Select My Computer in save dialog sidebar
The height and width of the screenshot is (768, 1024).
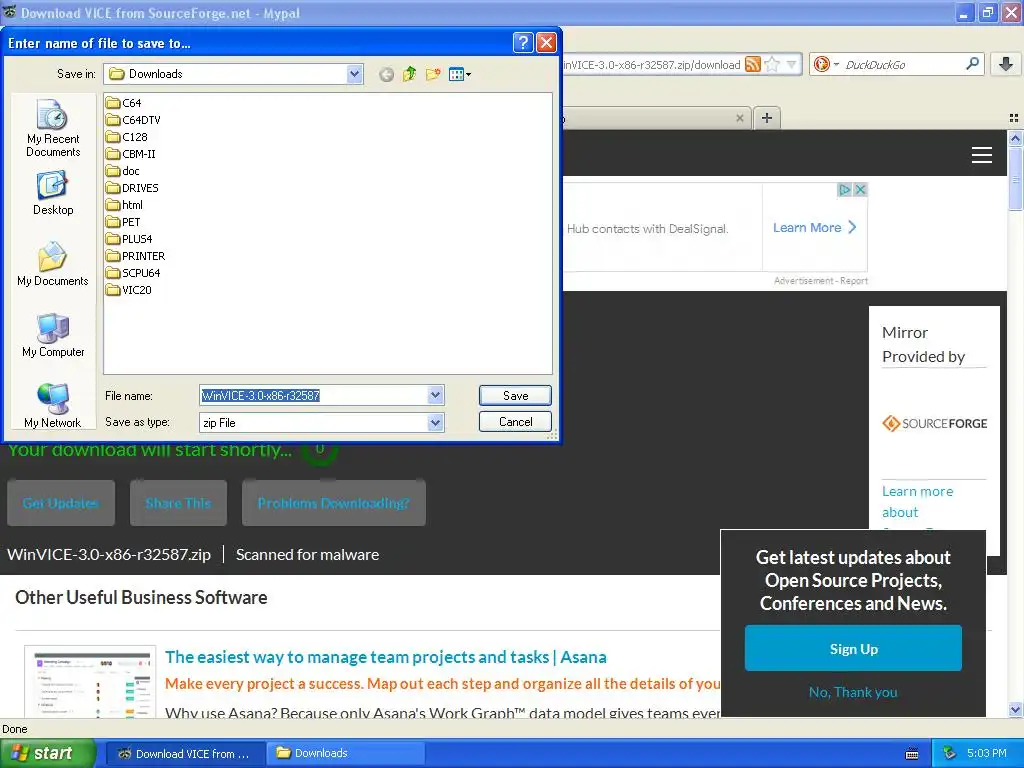pyautogui.click(x=53, y=335)
